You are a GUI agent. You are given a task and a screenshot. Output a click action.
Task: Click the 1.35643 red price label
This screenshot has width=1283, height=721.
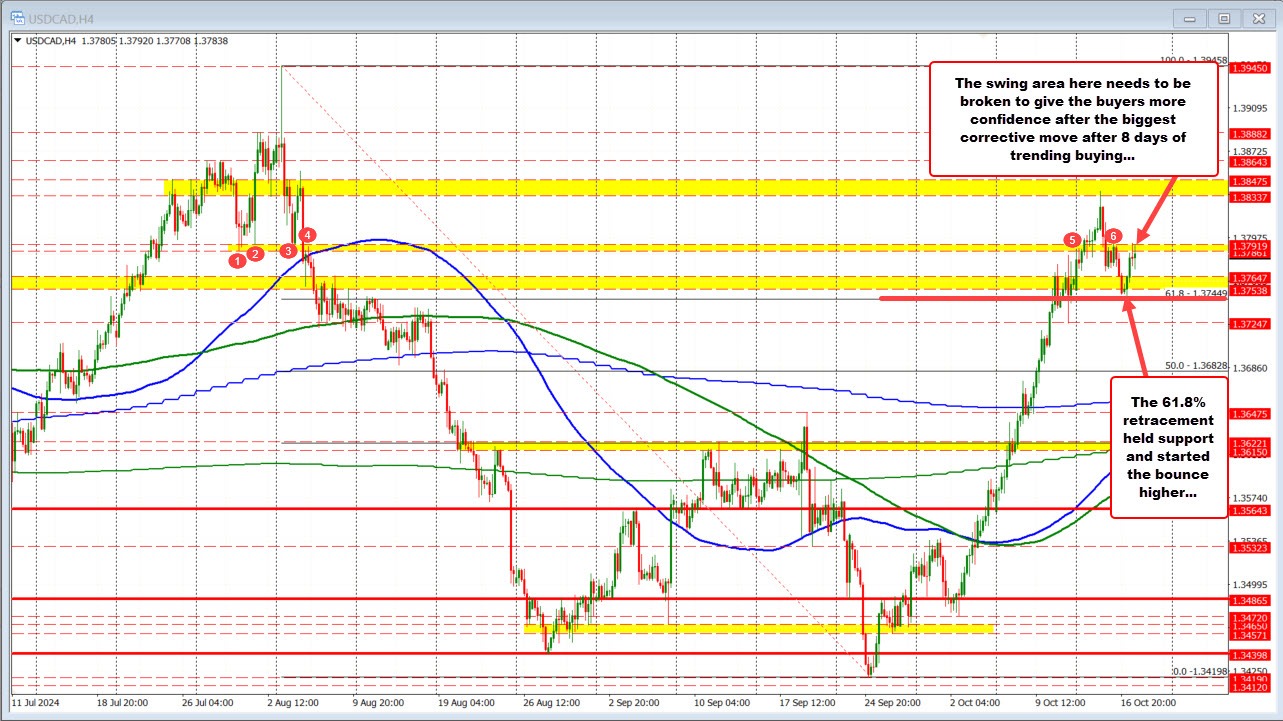pyautogui.click(x=1251, y=510)
